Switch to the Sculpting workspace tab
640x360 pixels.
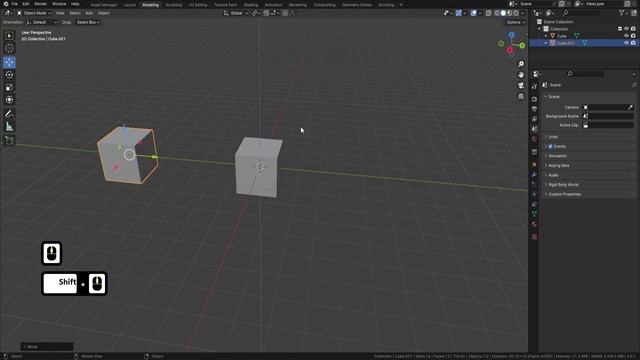(173, 5)
